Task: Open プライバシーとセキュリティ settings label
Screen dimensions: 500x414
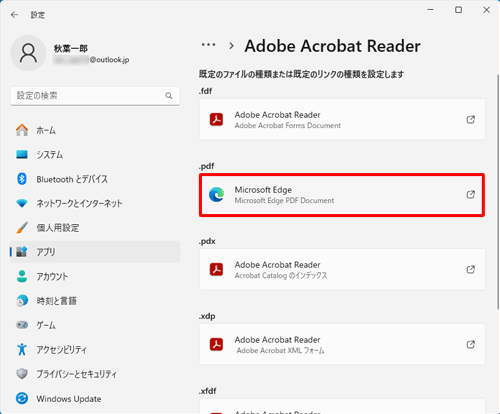Action: [77, 374]
